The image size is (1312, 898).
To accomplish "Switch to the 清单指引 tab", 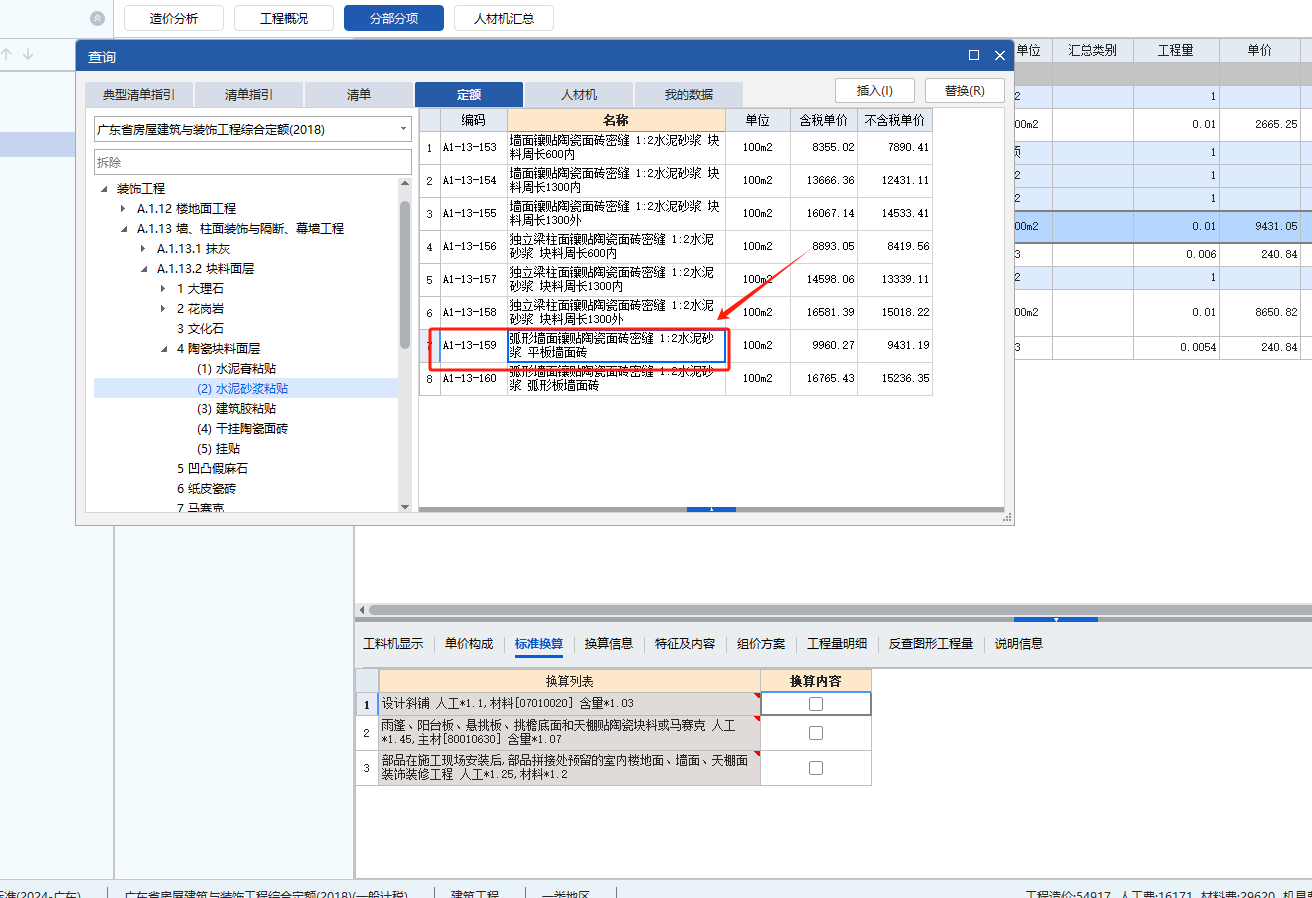I will click(x=249, y=93).
